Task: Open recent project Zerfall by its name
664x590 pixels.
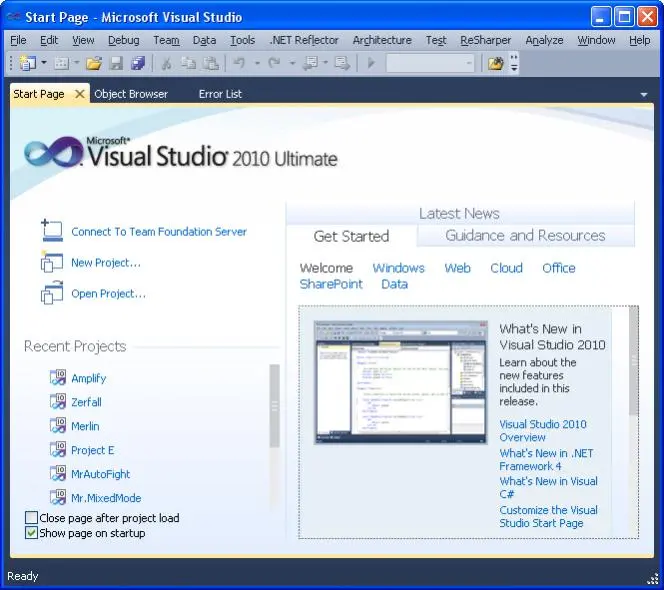Action: (x=86, y=402)
